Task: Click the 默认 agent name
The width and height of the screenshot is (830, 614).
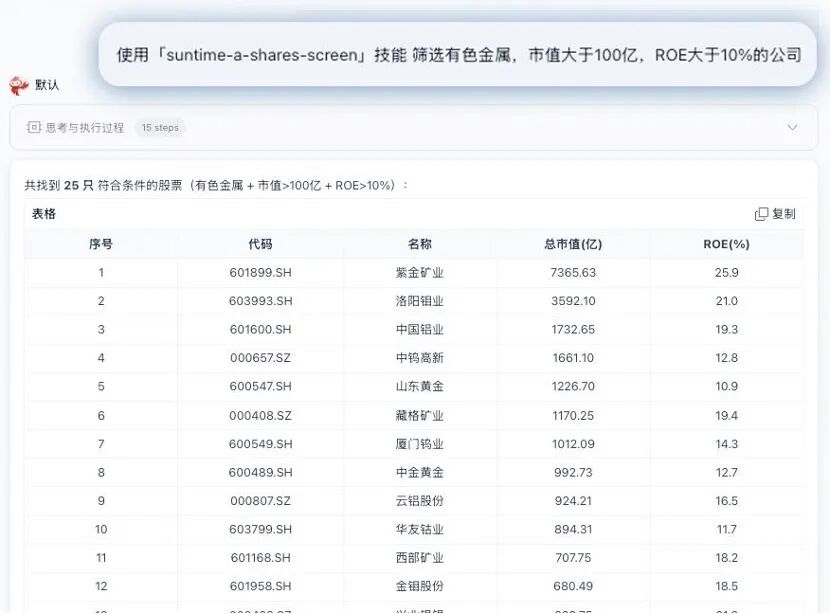Action: [x=47, y=85]
